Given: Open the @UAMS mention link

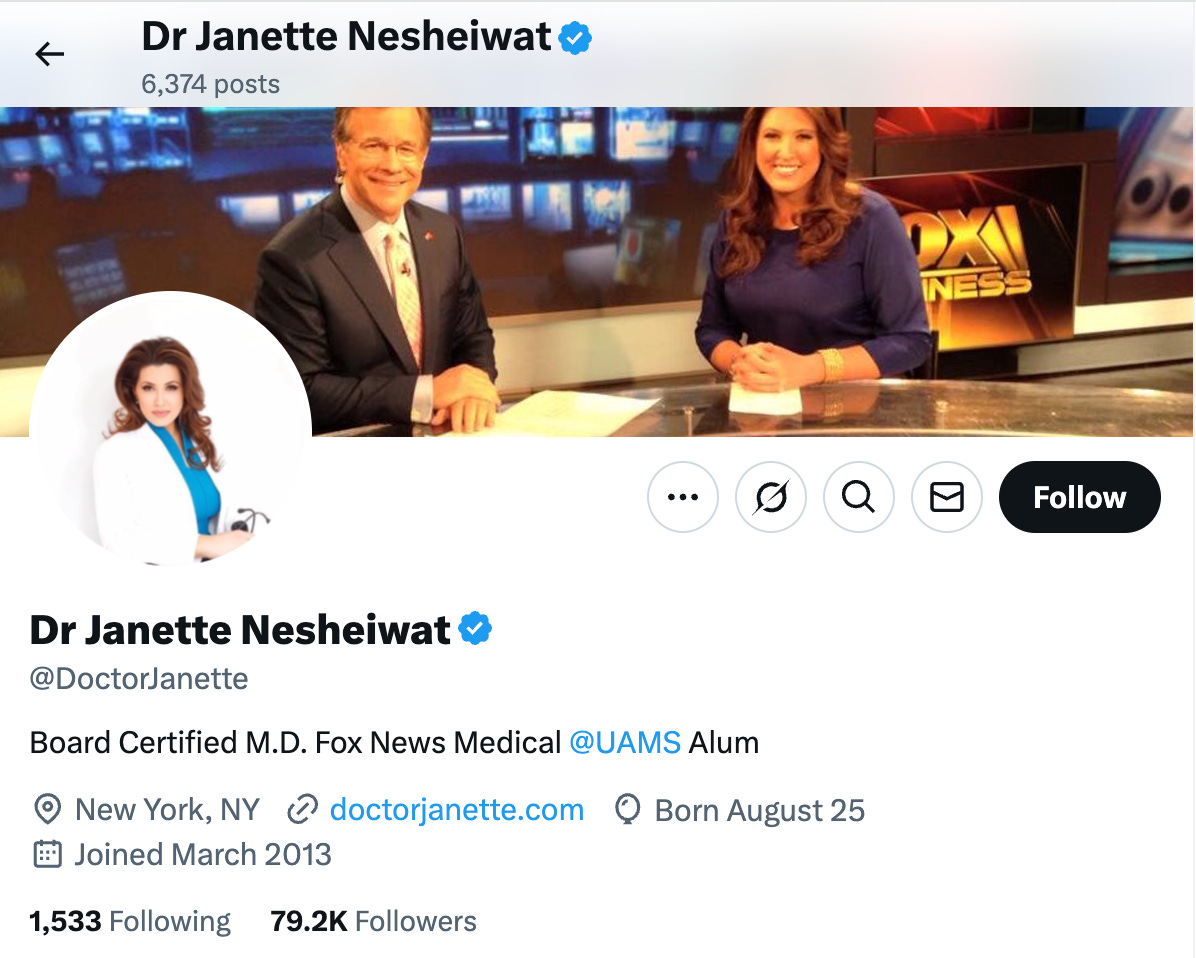Looking at the screenshot, I should tap(625, 742).
